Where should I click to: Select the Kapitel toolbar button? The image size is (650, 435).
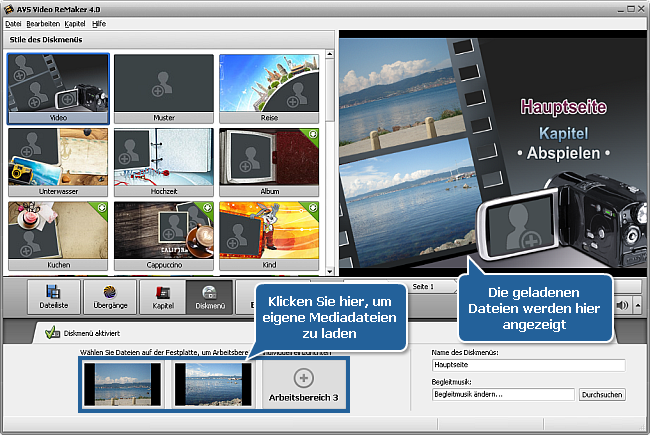pyautogui.click(x=162, y=297)
